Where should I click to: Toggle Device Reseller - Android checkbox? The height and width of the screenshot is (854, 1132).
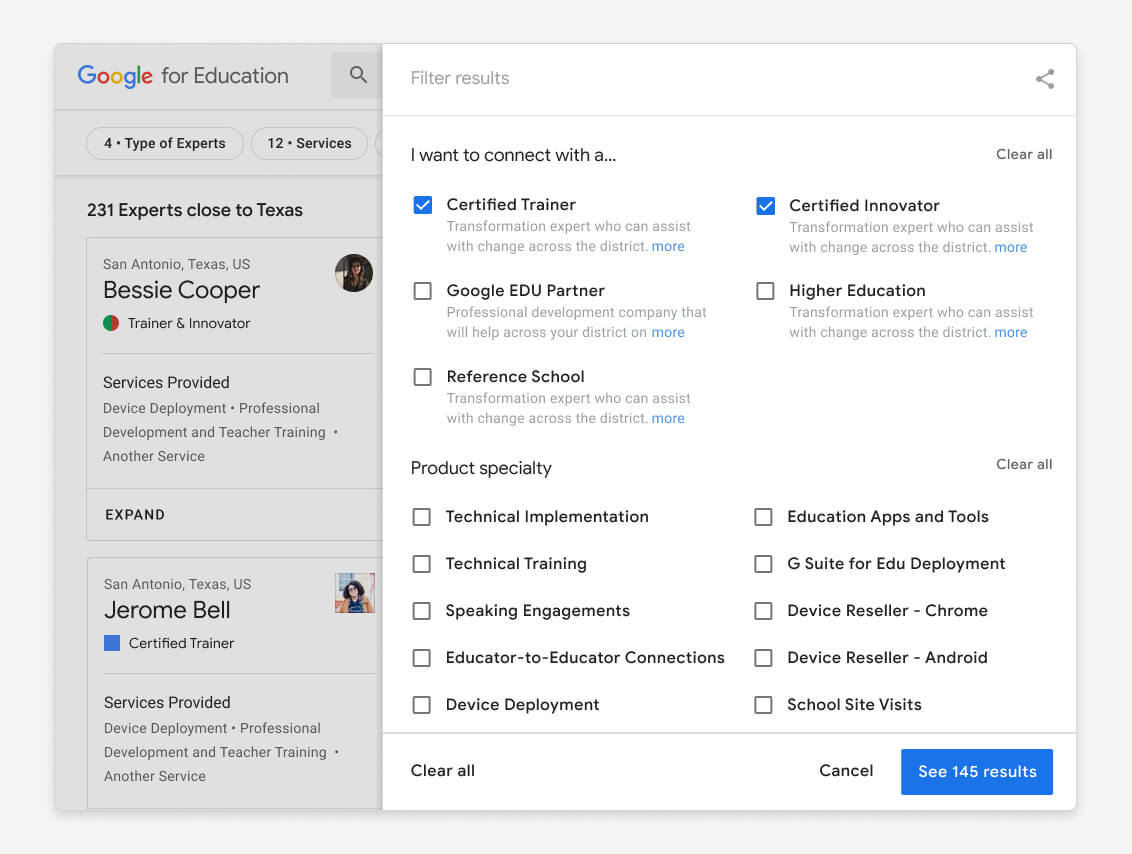(763, 658)
